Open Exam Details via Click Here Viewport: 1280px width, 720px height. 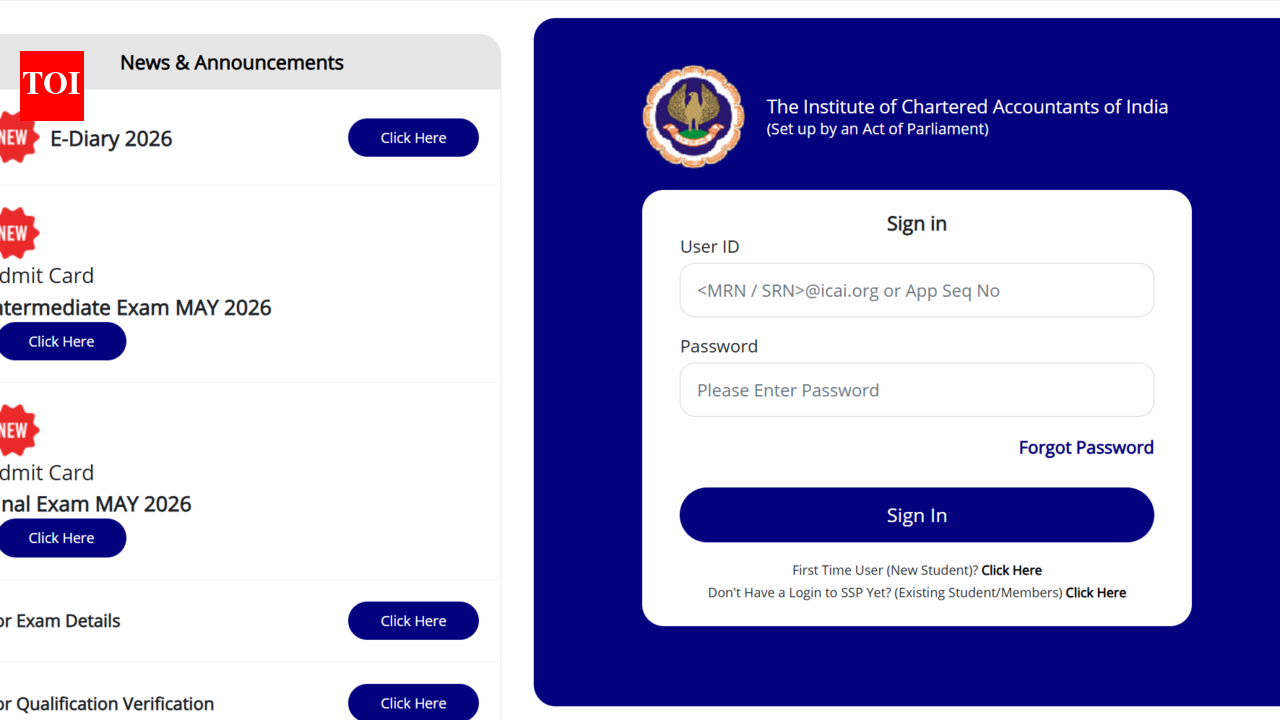413,620
